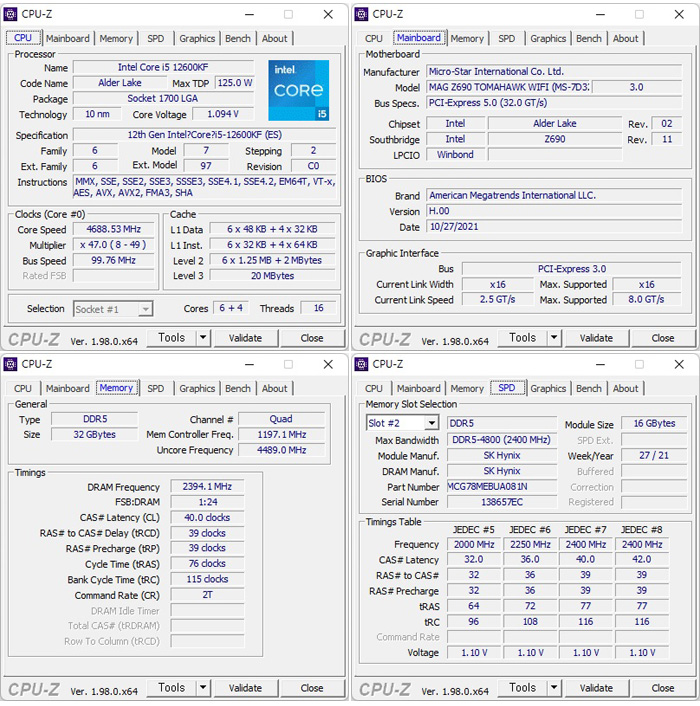
Task: Click the processor name field Intel Core i5 12600KF
Action: coord(163,68)
